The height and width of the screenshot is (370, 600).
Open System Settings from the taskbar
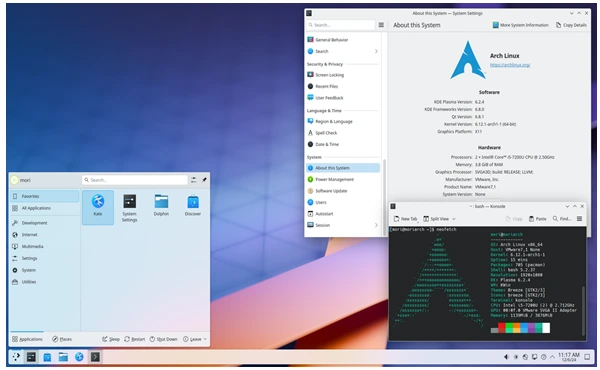(31, 357)
